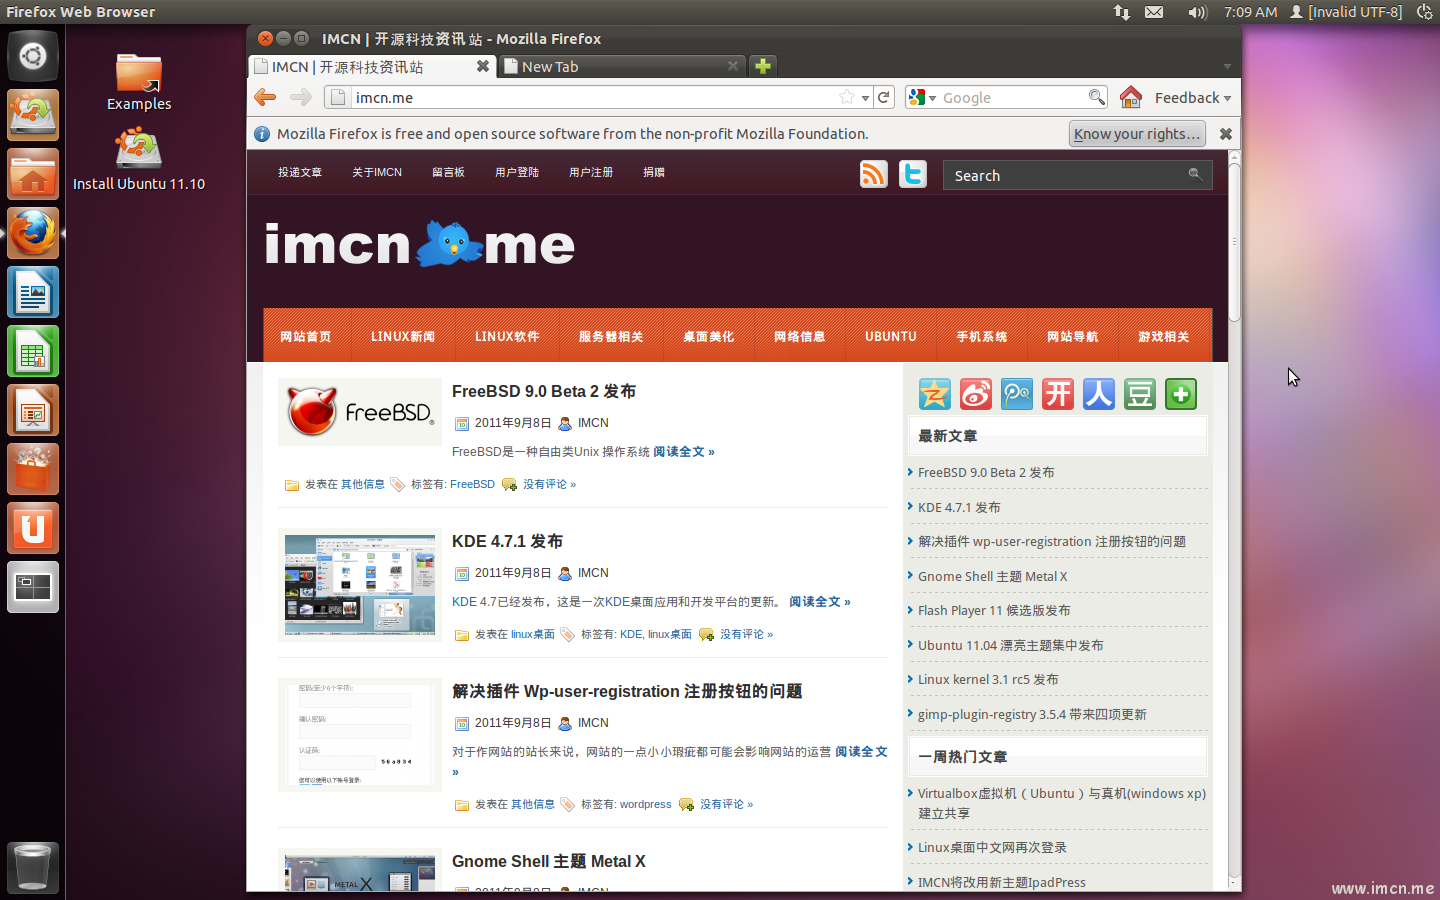1440x900 pixels.
Task: Open the 关于IMCN top link
Action: (x=377, y=172)
